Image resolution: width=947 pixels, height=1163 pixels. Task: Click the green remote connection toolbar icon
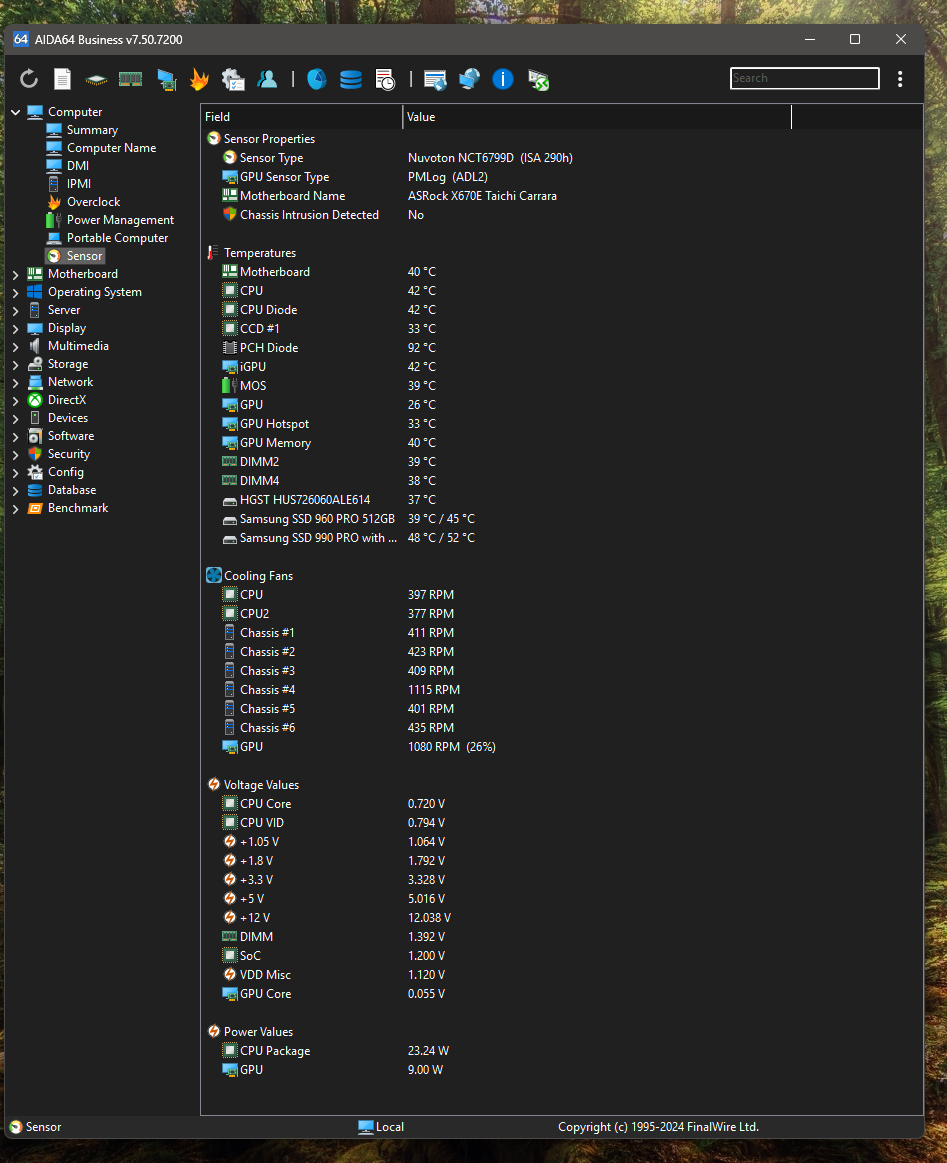pyautogui.click(x=538, y=79)
